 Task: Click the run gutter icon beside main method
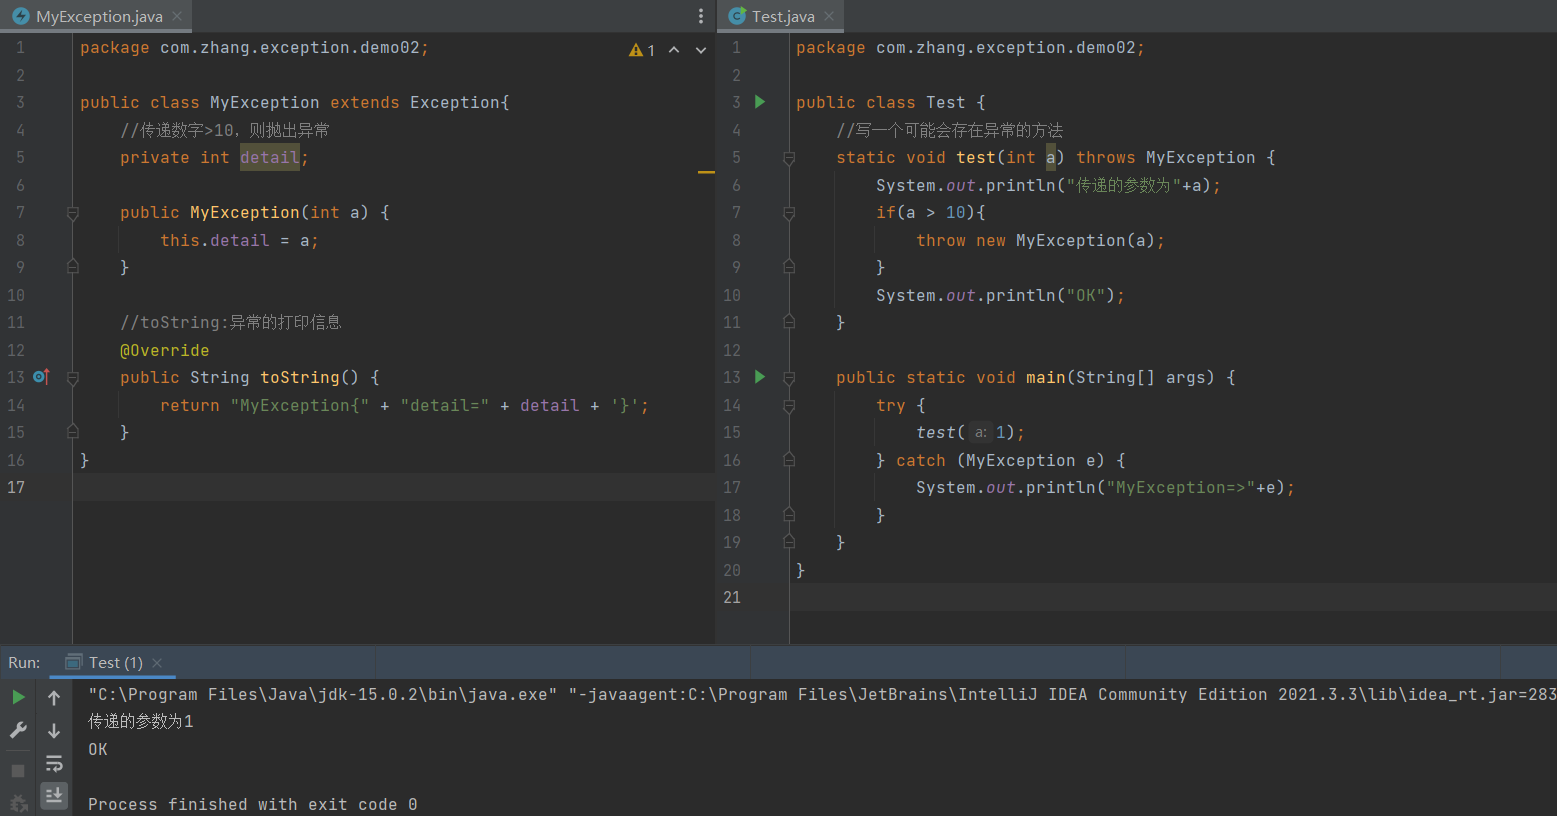click(760, 377)
